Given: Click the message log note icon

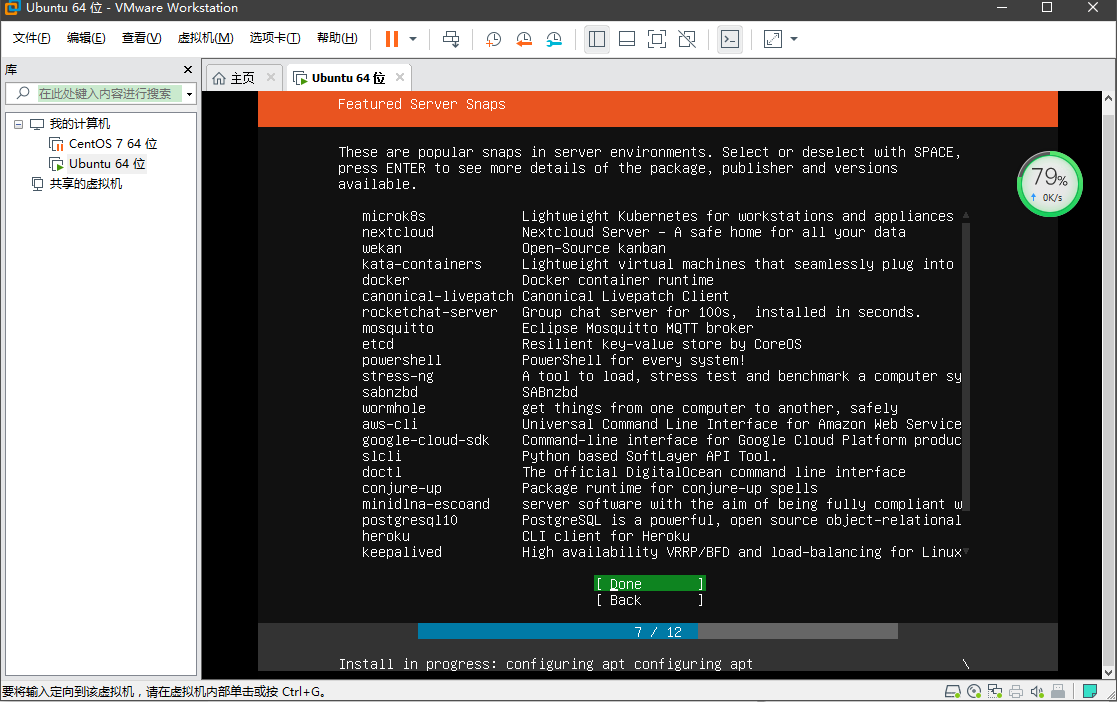Looking at the screenshot, I should point(1089,691).
